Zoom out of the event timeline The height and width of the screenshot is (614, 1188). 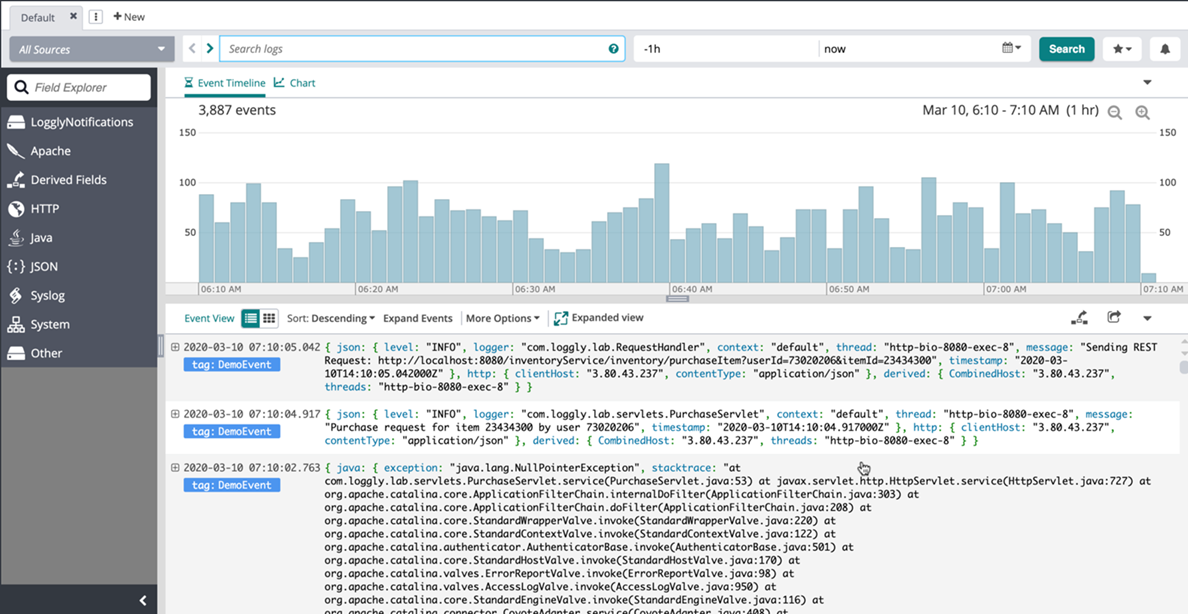pos(1115,113)
